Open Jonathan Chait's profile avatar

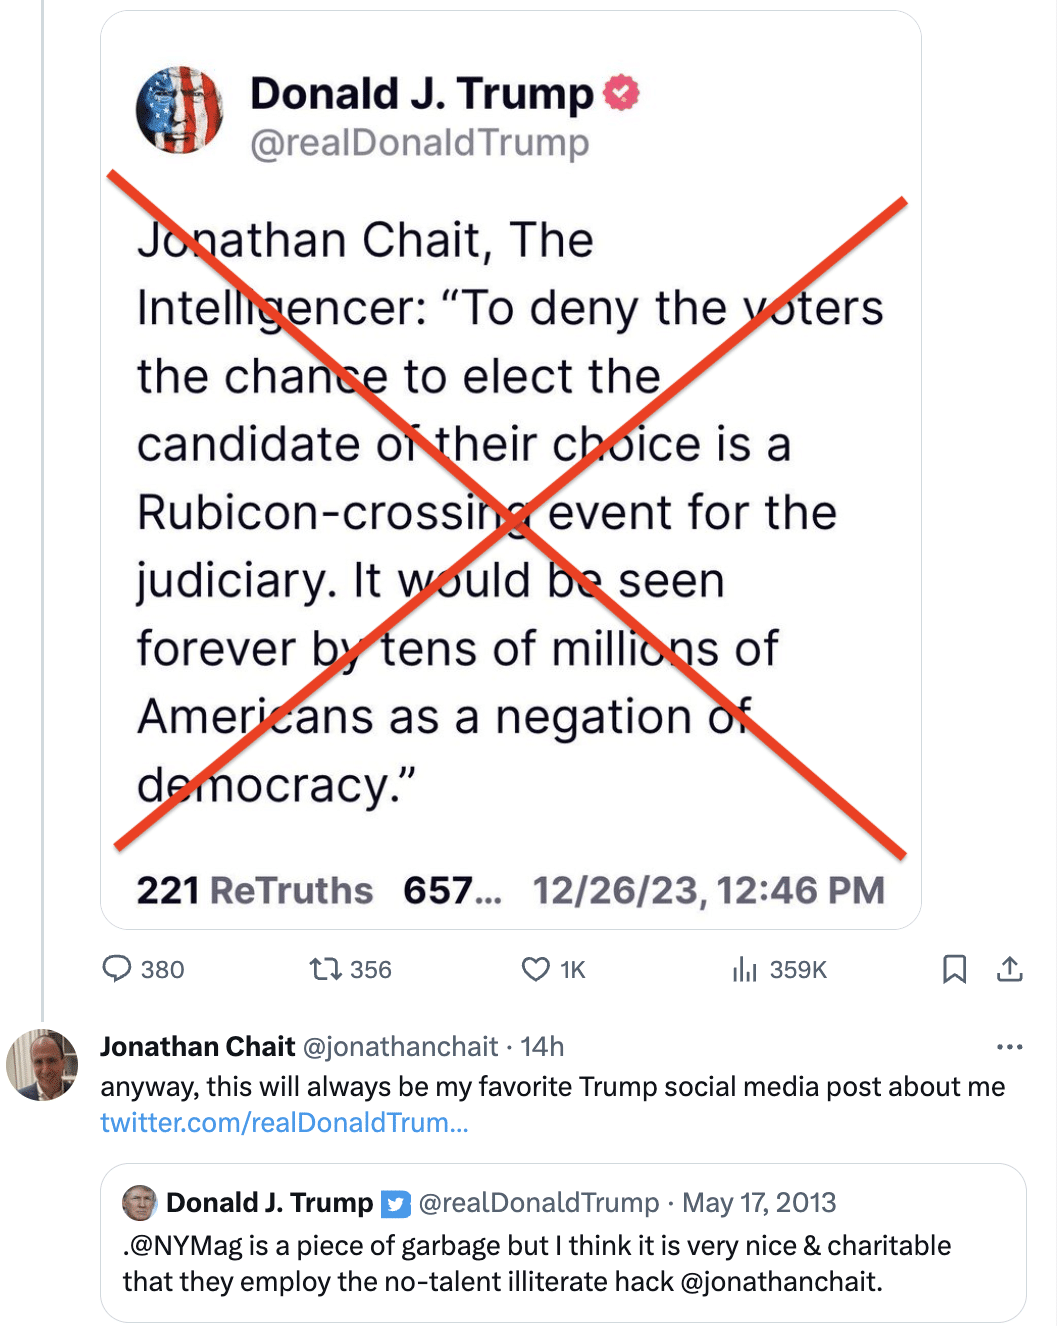pos(42,1065)
